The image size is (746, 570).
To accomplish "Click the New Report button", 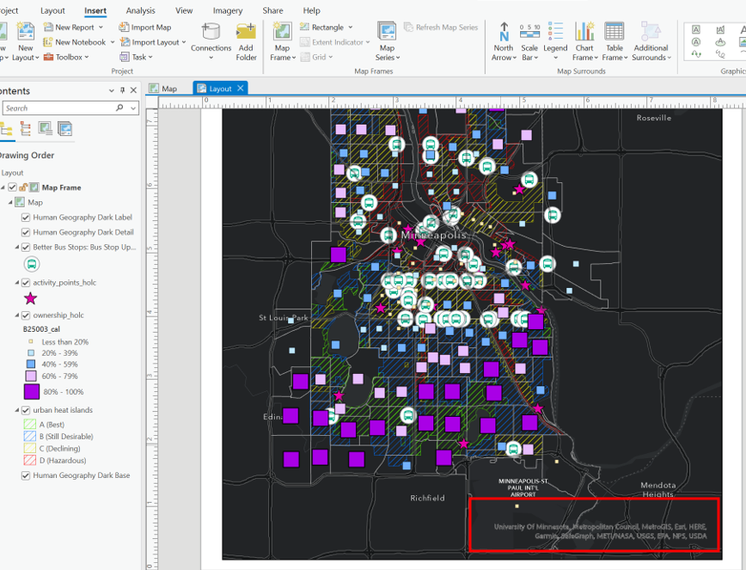I will coord(75,27).
